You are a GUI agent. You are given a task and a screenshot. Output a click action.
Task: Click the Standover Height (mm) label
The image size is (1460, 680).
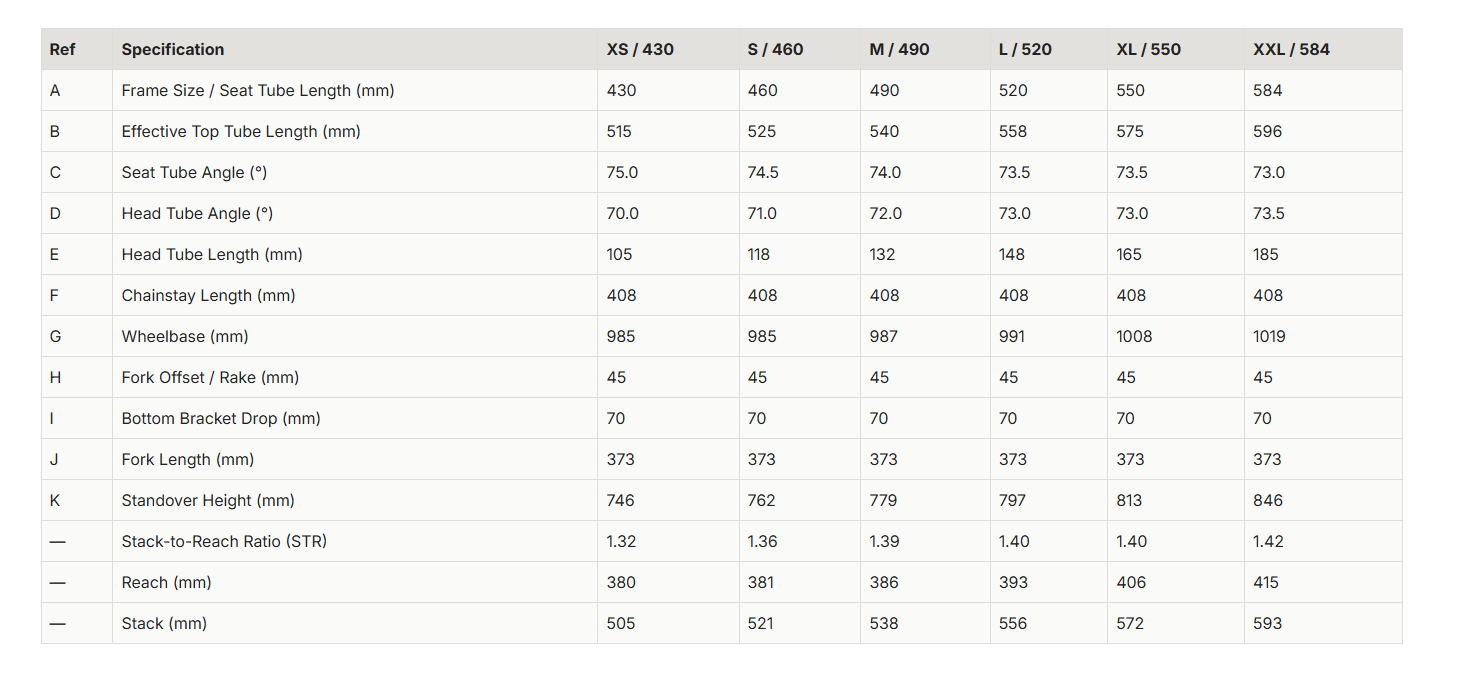coord(208,500)
